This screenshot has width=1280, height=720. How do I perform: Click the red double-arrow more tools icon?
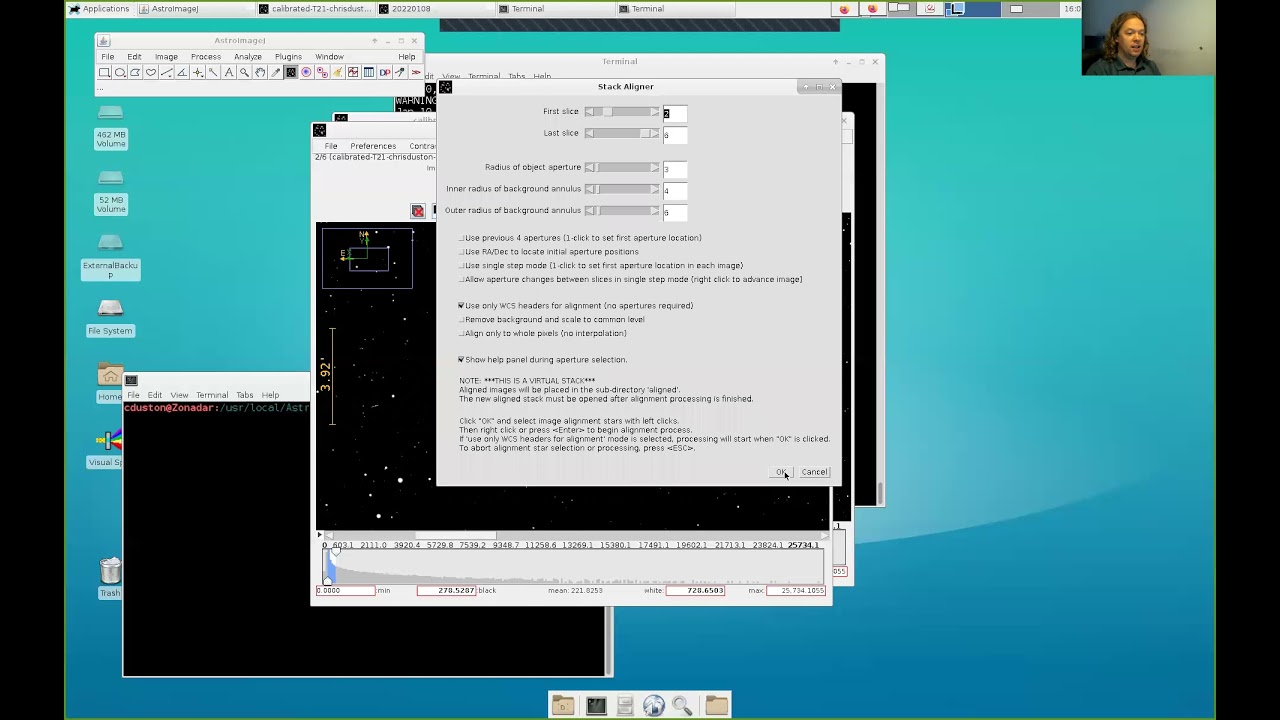(415, 72)
